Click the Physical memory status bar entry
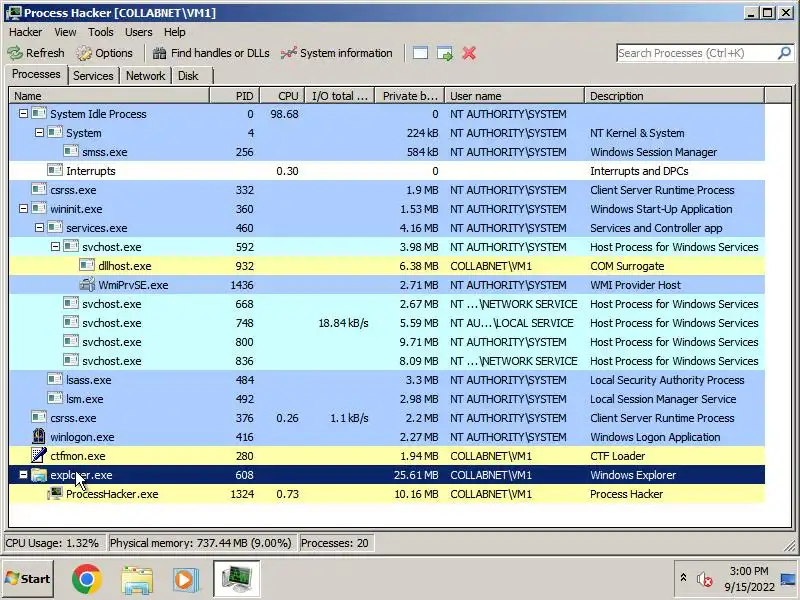Screen dimensions: 800x600 [x=201, y=542]
